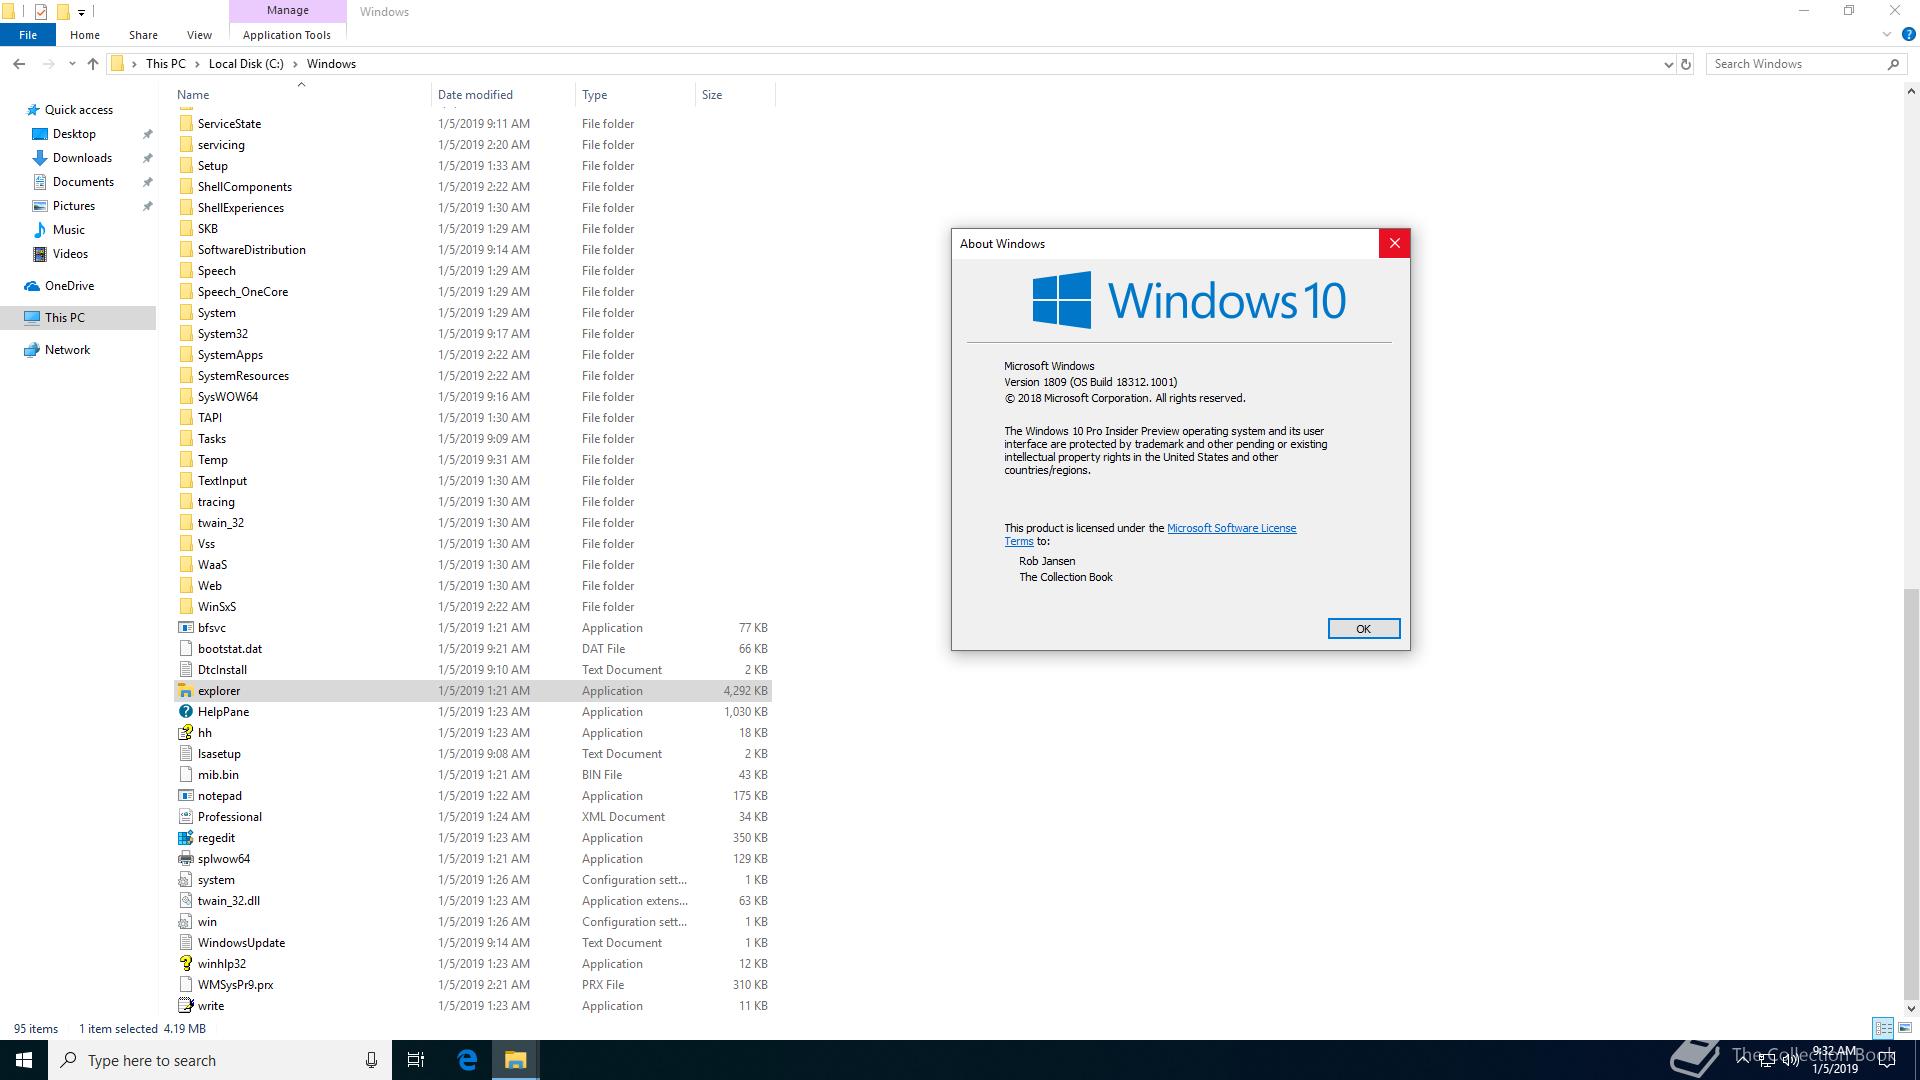1920x1080 pixels.
Task: Open Pictures in the navigation pane
Action: click(73, 206)
